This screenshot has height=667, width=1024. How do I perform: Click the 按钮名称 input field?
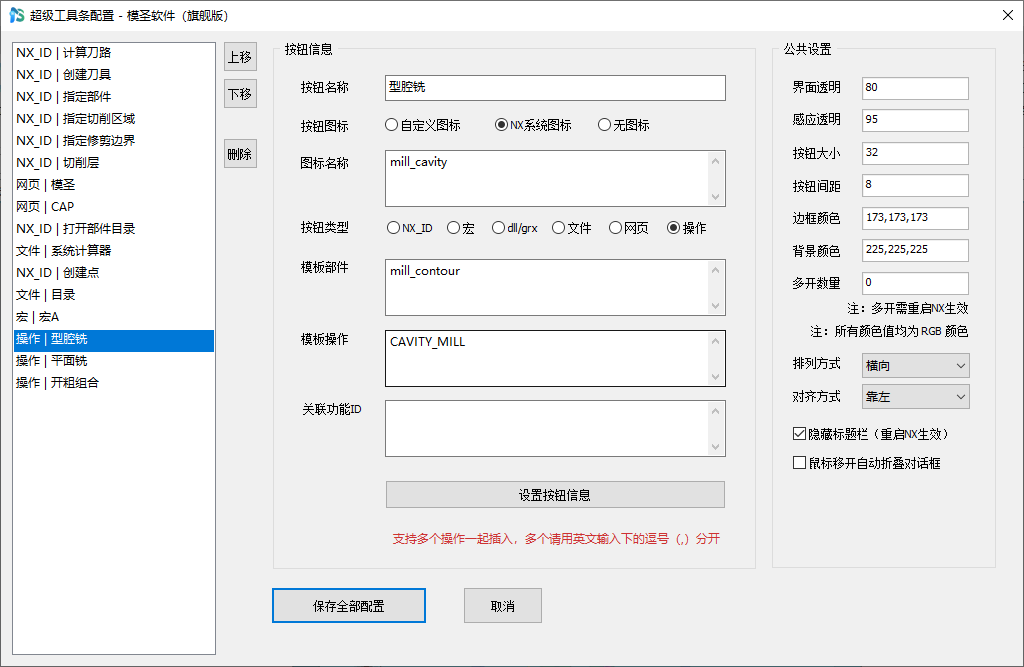tap(555, 88)
